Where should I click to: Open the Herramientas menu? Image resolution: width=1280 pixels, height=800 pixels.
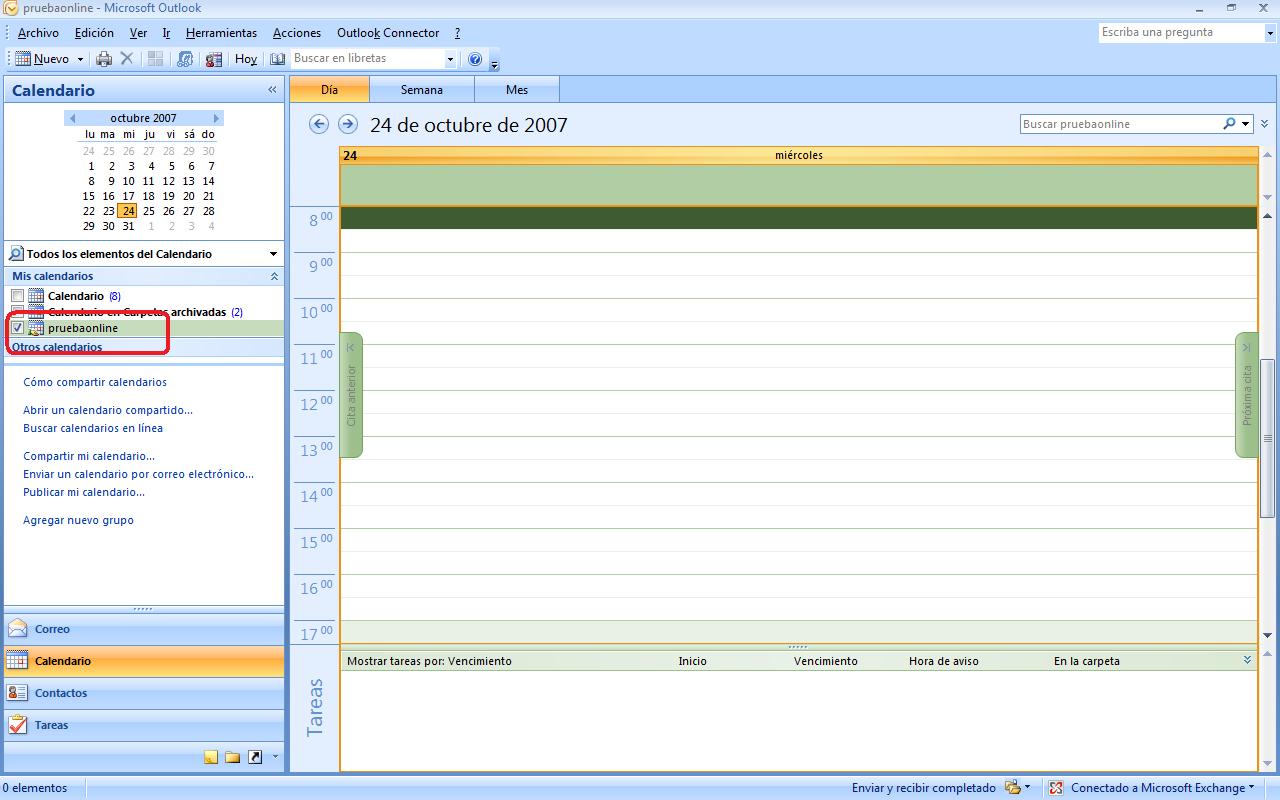[x=221, y=33]
